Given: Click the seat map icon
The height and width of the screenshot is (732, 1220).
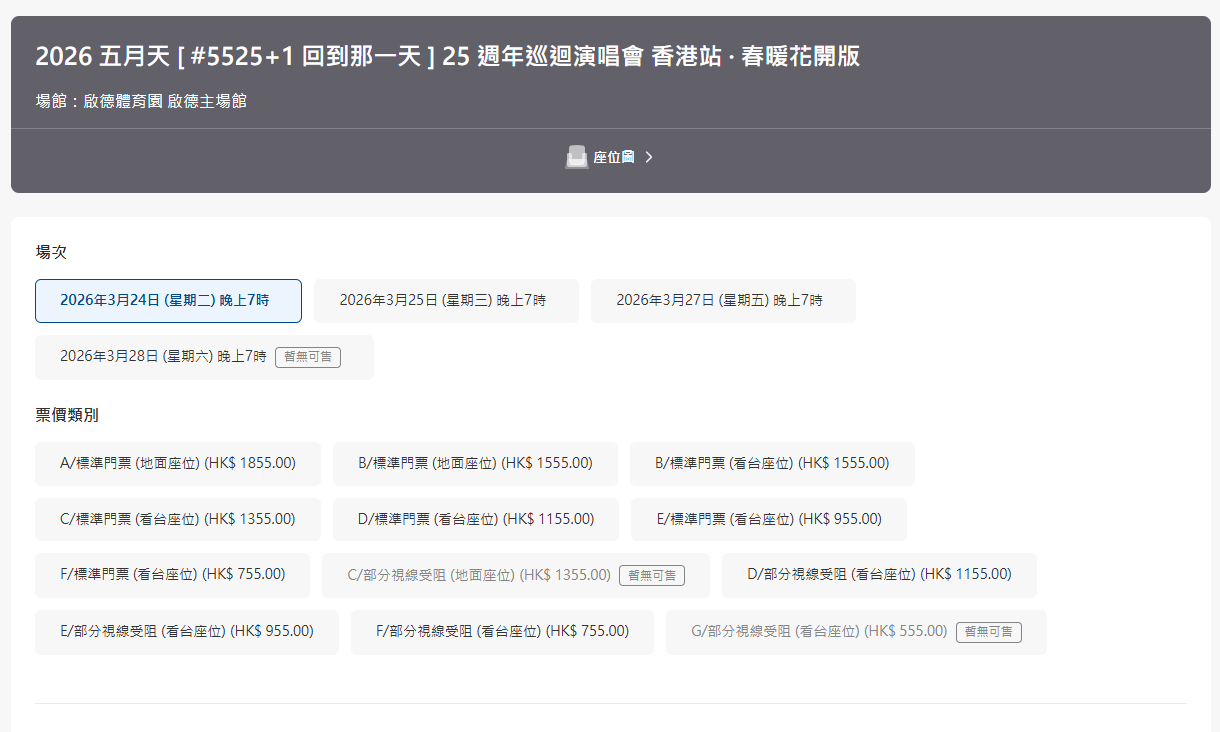Looking at the screenshot, I should [x=576, y=157].
